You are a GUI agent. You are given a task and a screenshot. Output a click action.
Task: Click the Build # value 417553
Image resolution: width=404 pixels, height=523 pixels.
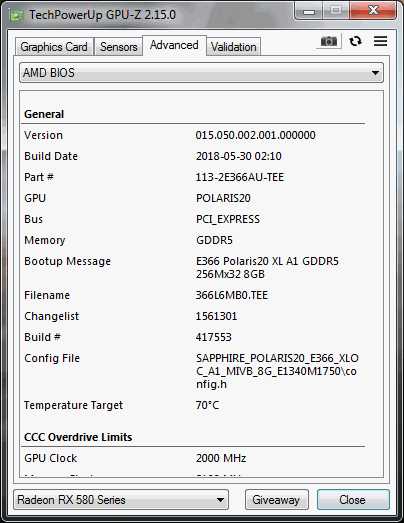click(x=214, y=338)
